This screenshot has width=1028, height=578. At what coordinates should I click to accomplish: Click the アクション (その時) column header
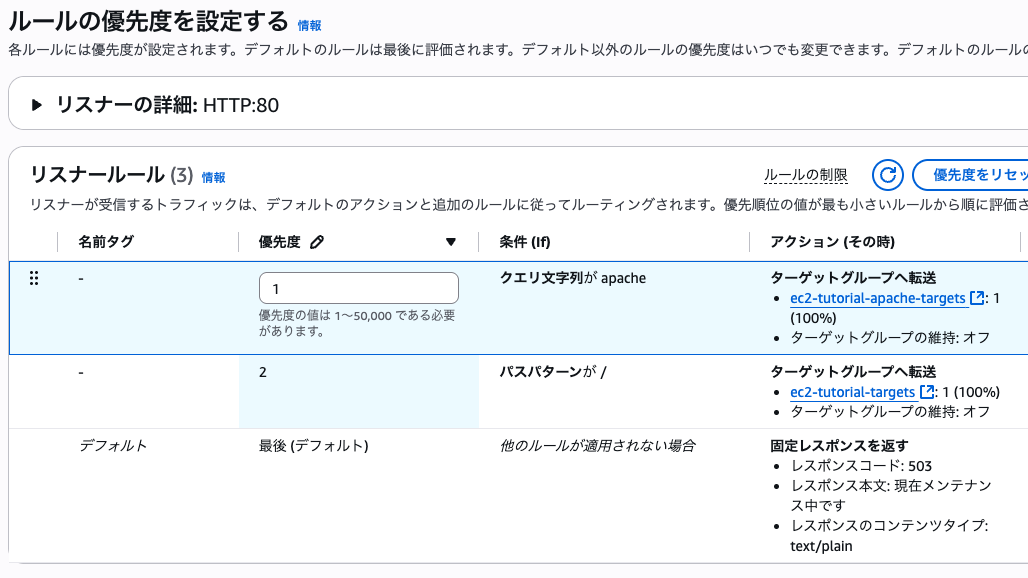[x=832, y=242]
